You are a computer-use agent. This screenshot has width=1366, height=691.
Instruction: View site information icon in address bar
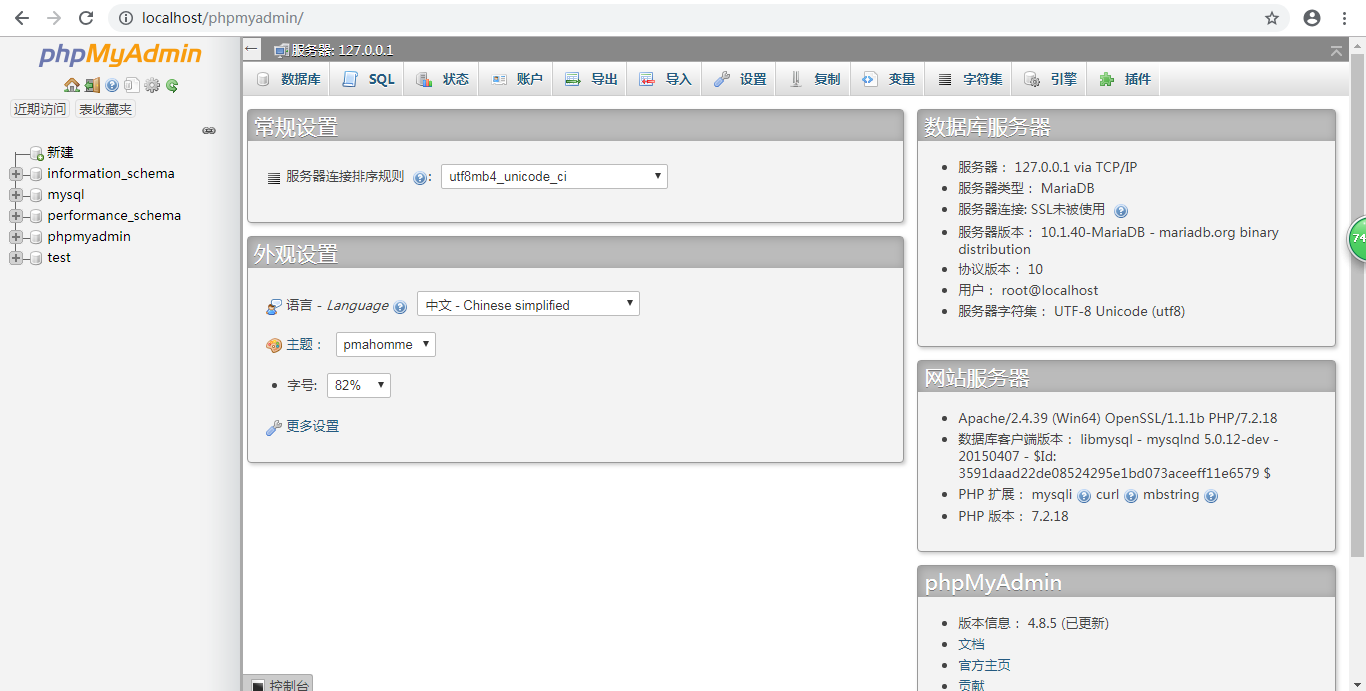[x=124, y=18]
